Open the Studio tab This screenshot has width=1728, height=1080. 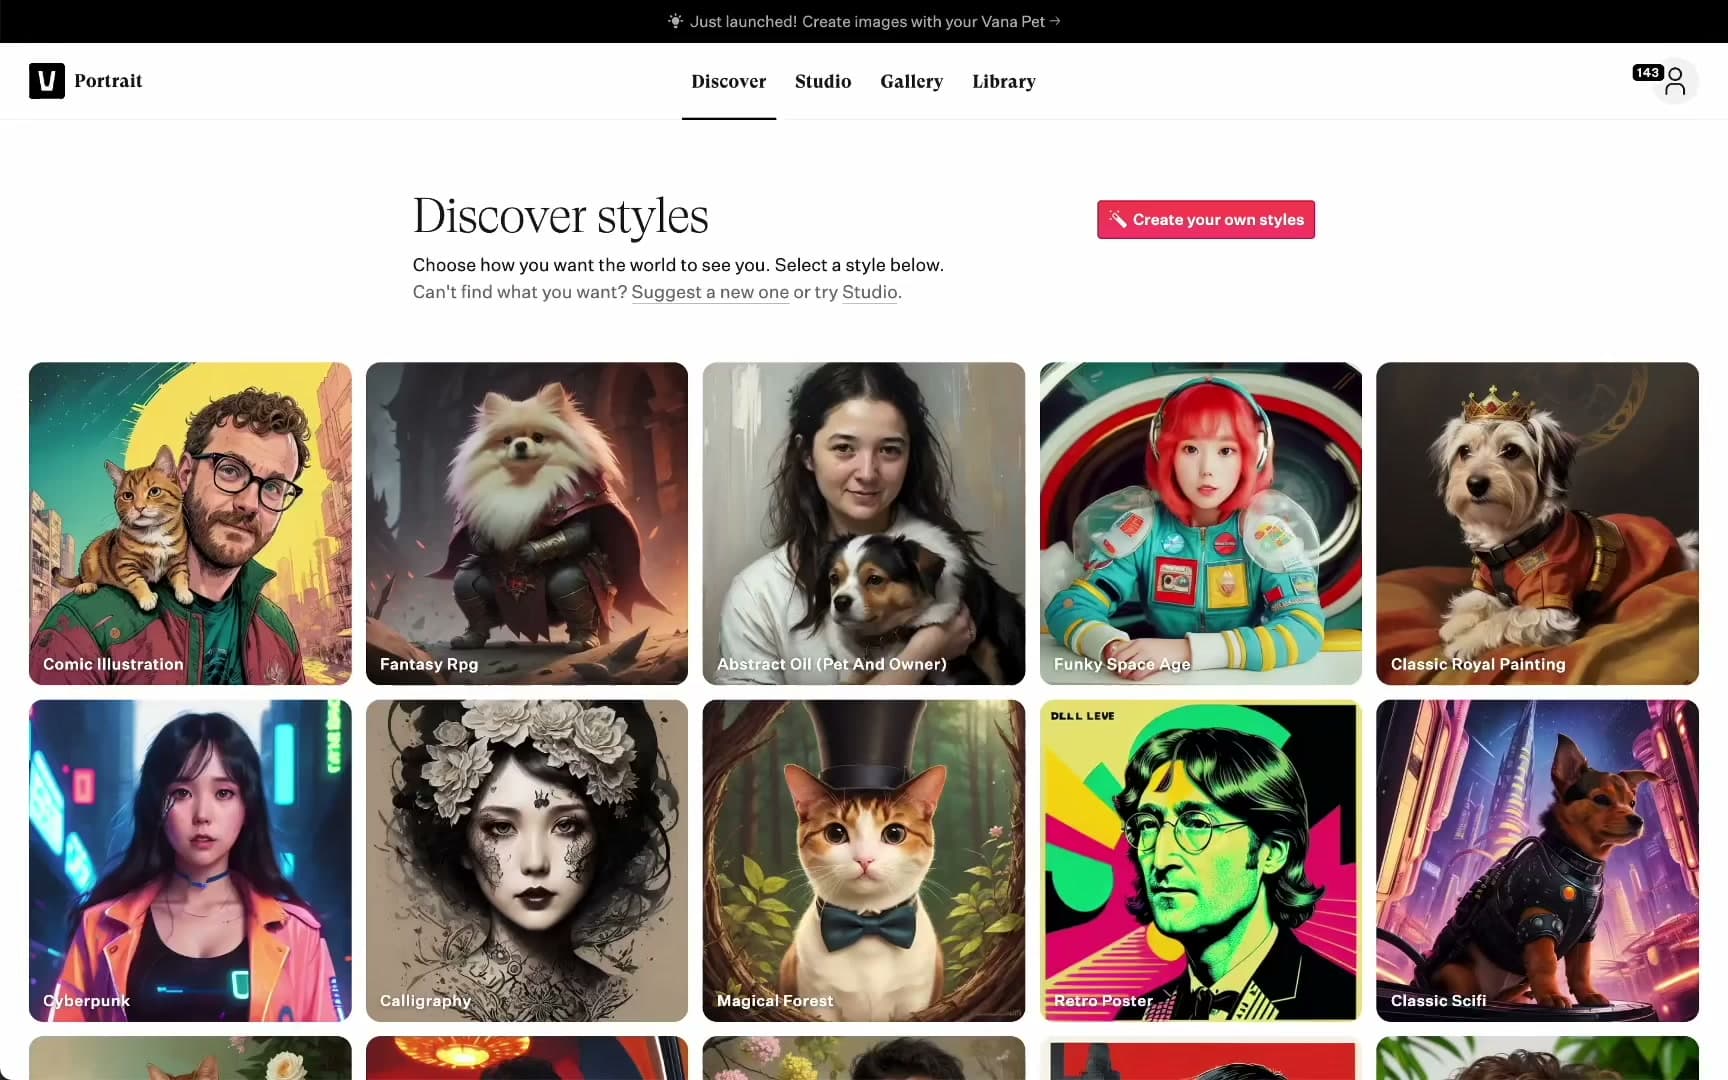tap(823, 82)
